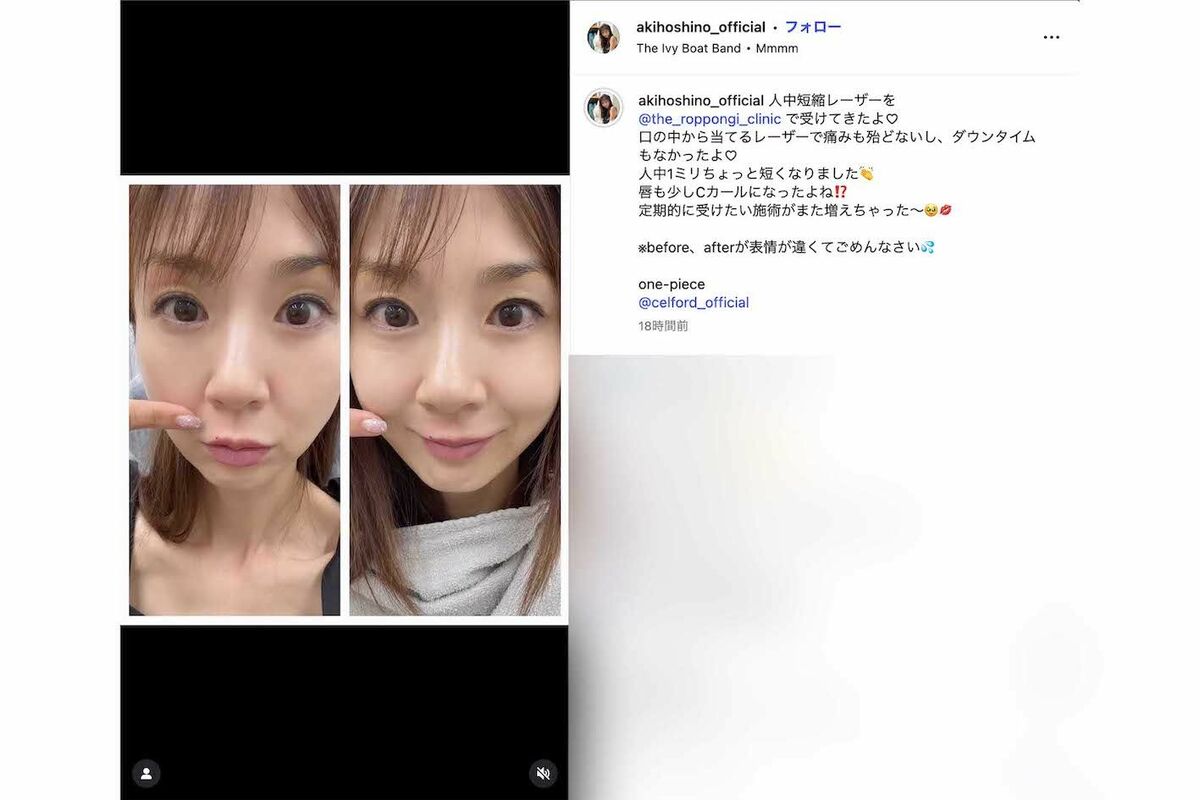This screenshot has width=1200, height=800.
Task: Open the 18時間前 timestamp link
Action: tap(663, 326)
